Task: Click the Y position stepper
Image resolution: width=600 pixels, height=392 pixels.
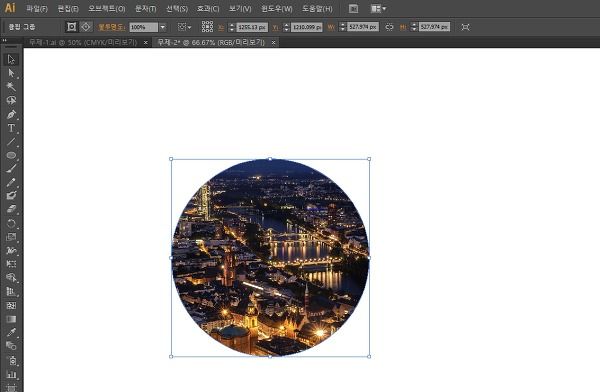Action: pyautogui.click(x=286, y=27)
